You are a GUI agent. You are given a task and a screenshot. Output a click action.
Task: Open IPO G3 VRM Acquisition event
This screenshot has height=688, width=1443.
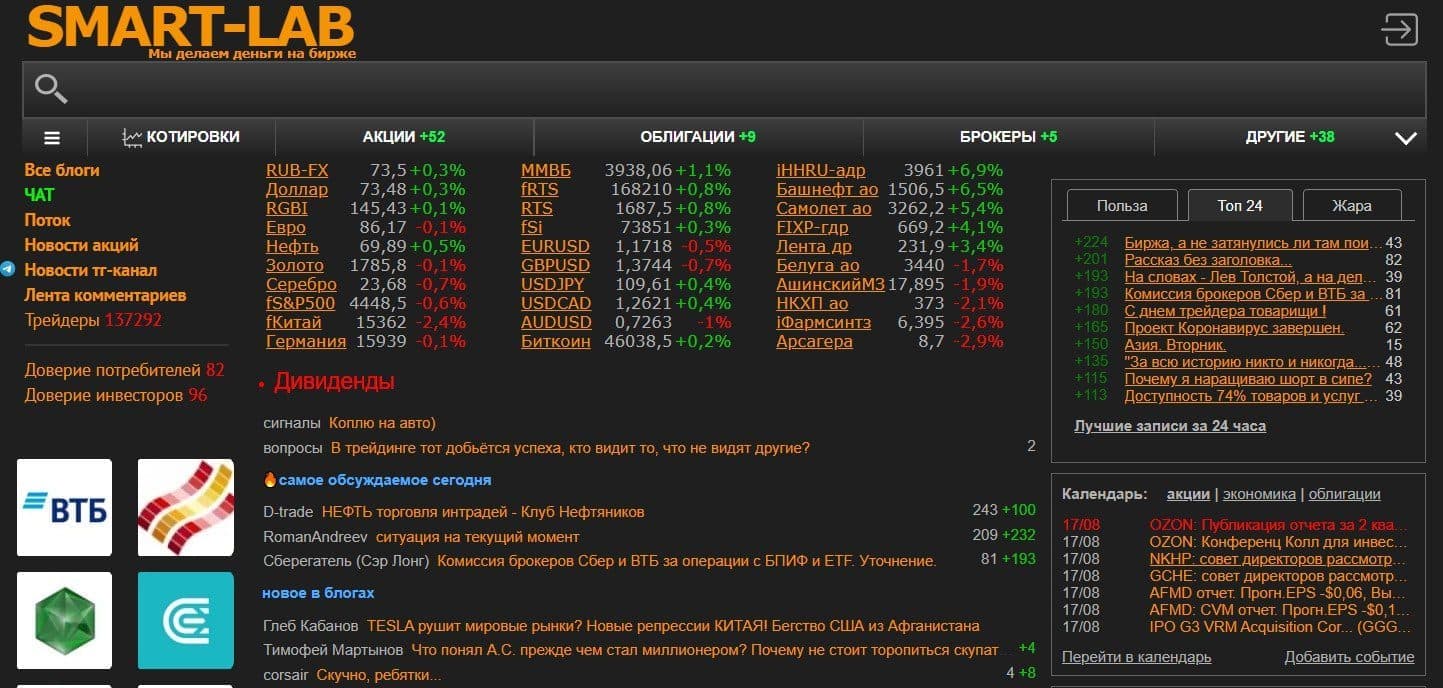pos(1278,626)
